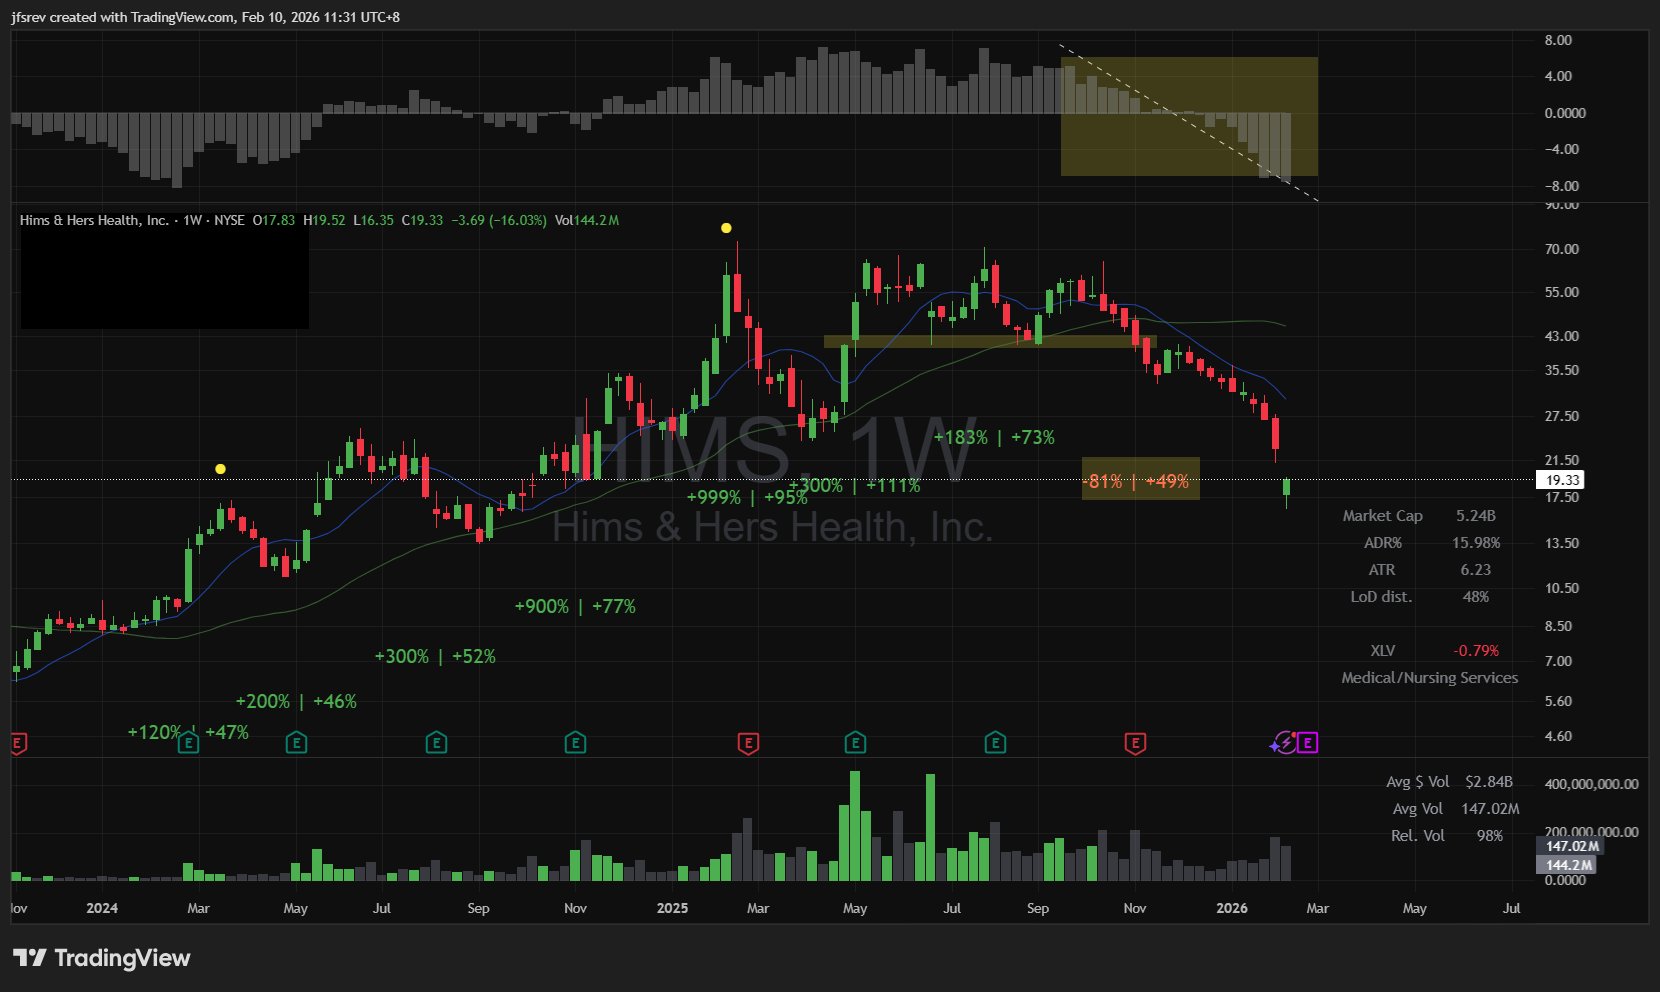Click the red earnings marker at chart's left edge
1660x992 pixels.
tap(18, 743)
